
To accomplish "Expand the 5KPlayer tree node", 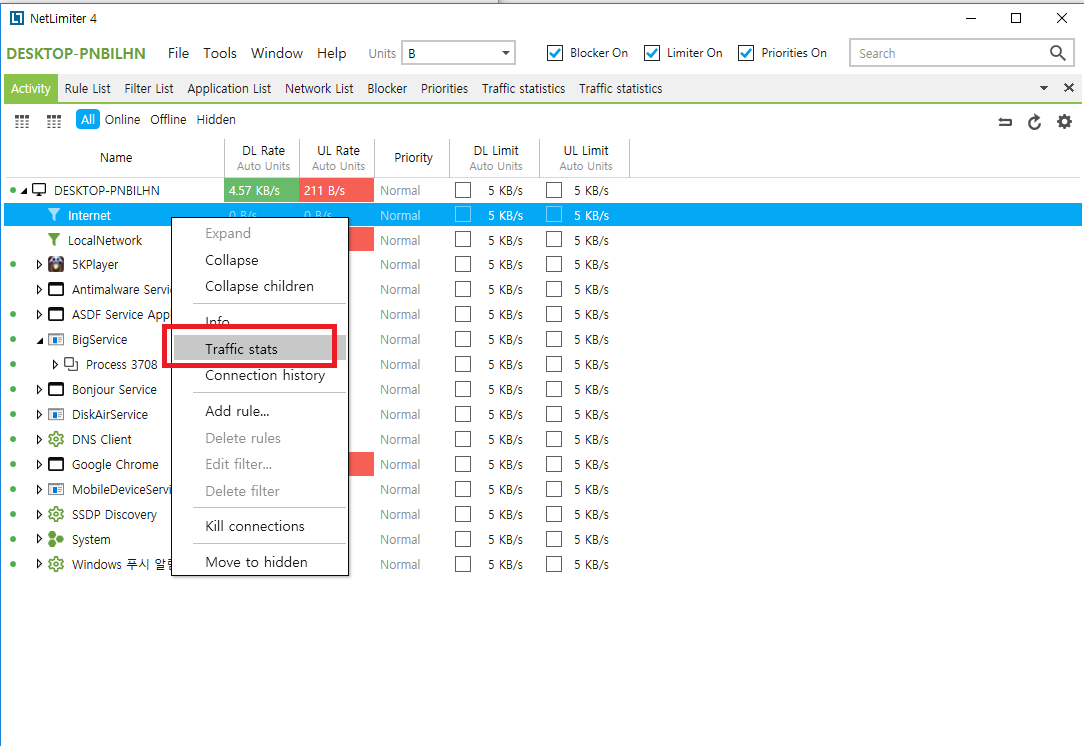I will tap(39, 264).
